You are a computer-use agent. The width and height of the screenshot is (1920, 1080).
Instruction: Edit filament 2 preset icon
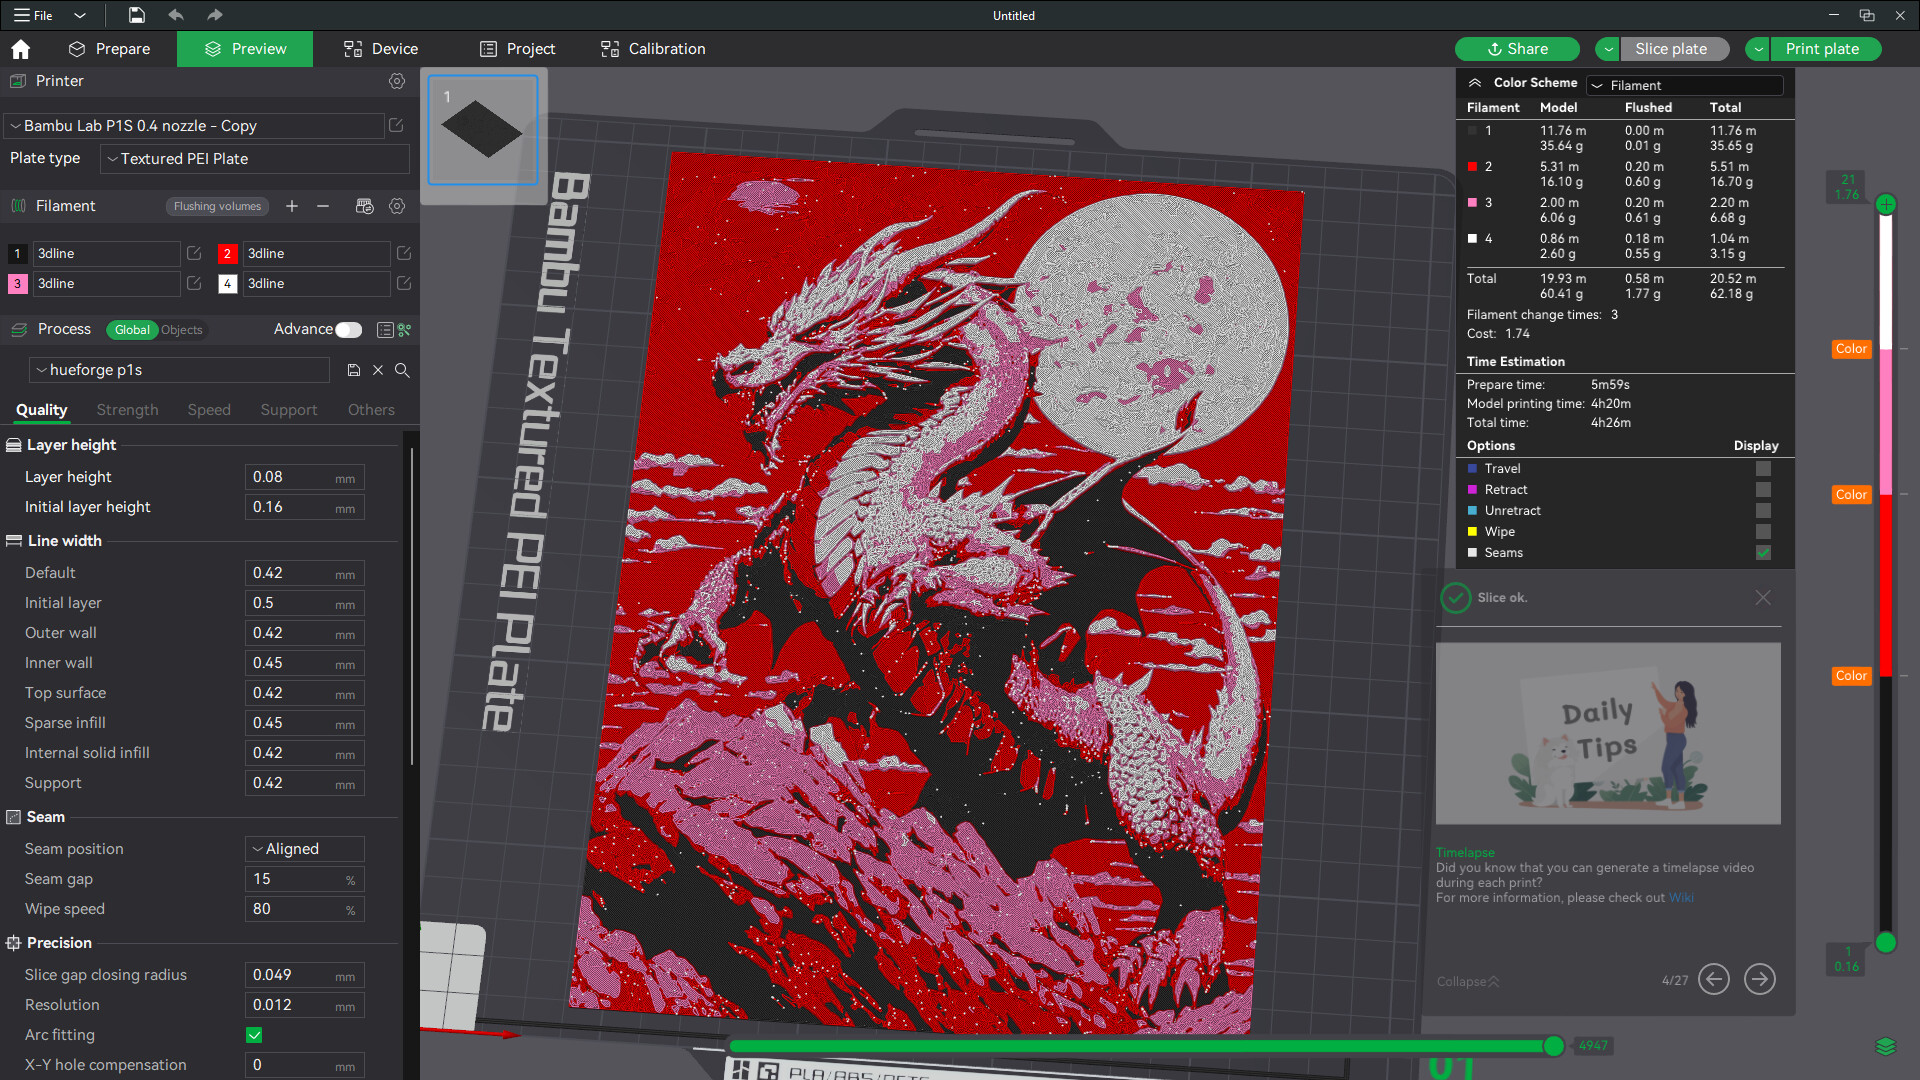click(x=404, y=253)
